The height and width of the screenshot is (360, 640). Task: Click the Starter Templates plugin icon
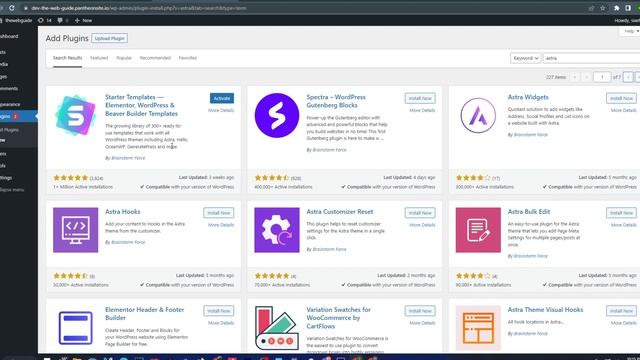(76, 116)
